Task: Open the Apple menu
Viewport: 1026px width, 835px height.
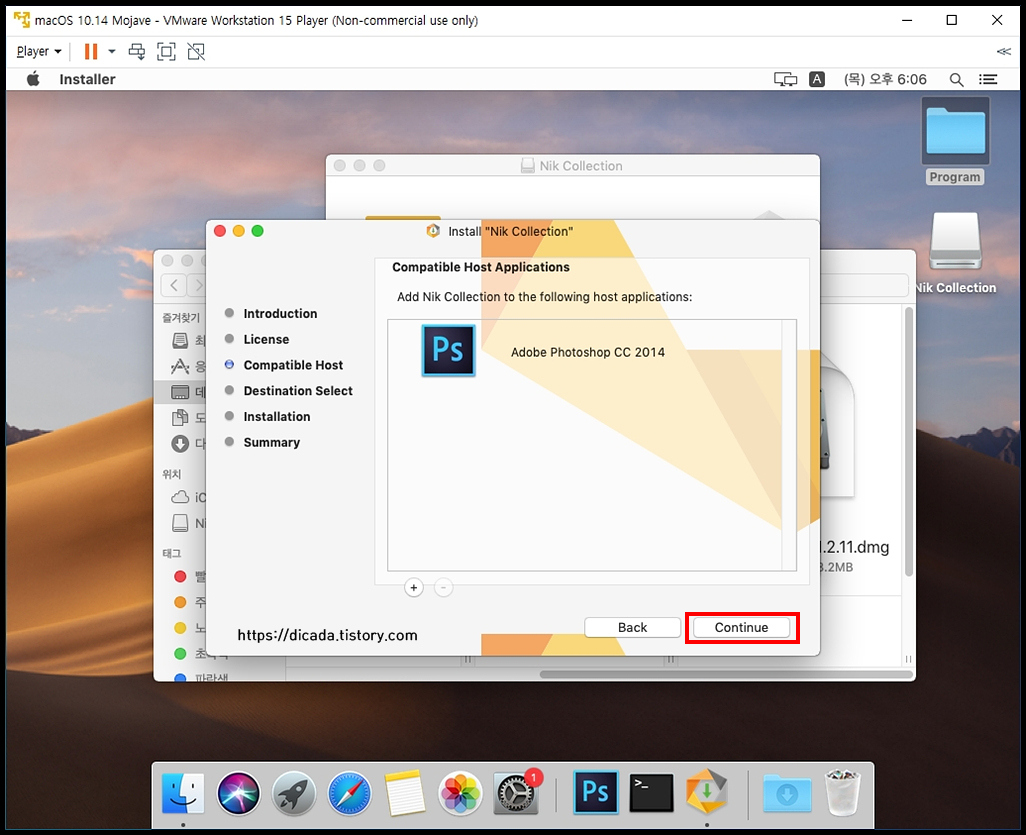Action: pos(33,79)
